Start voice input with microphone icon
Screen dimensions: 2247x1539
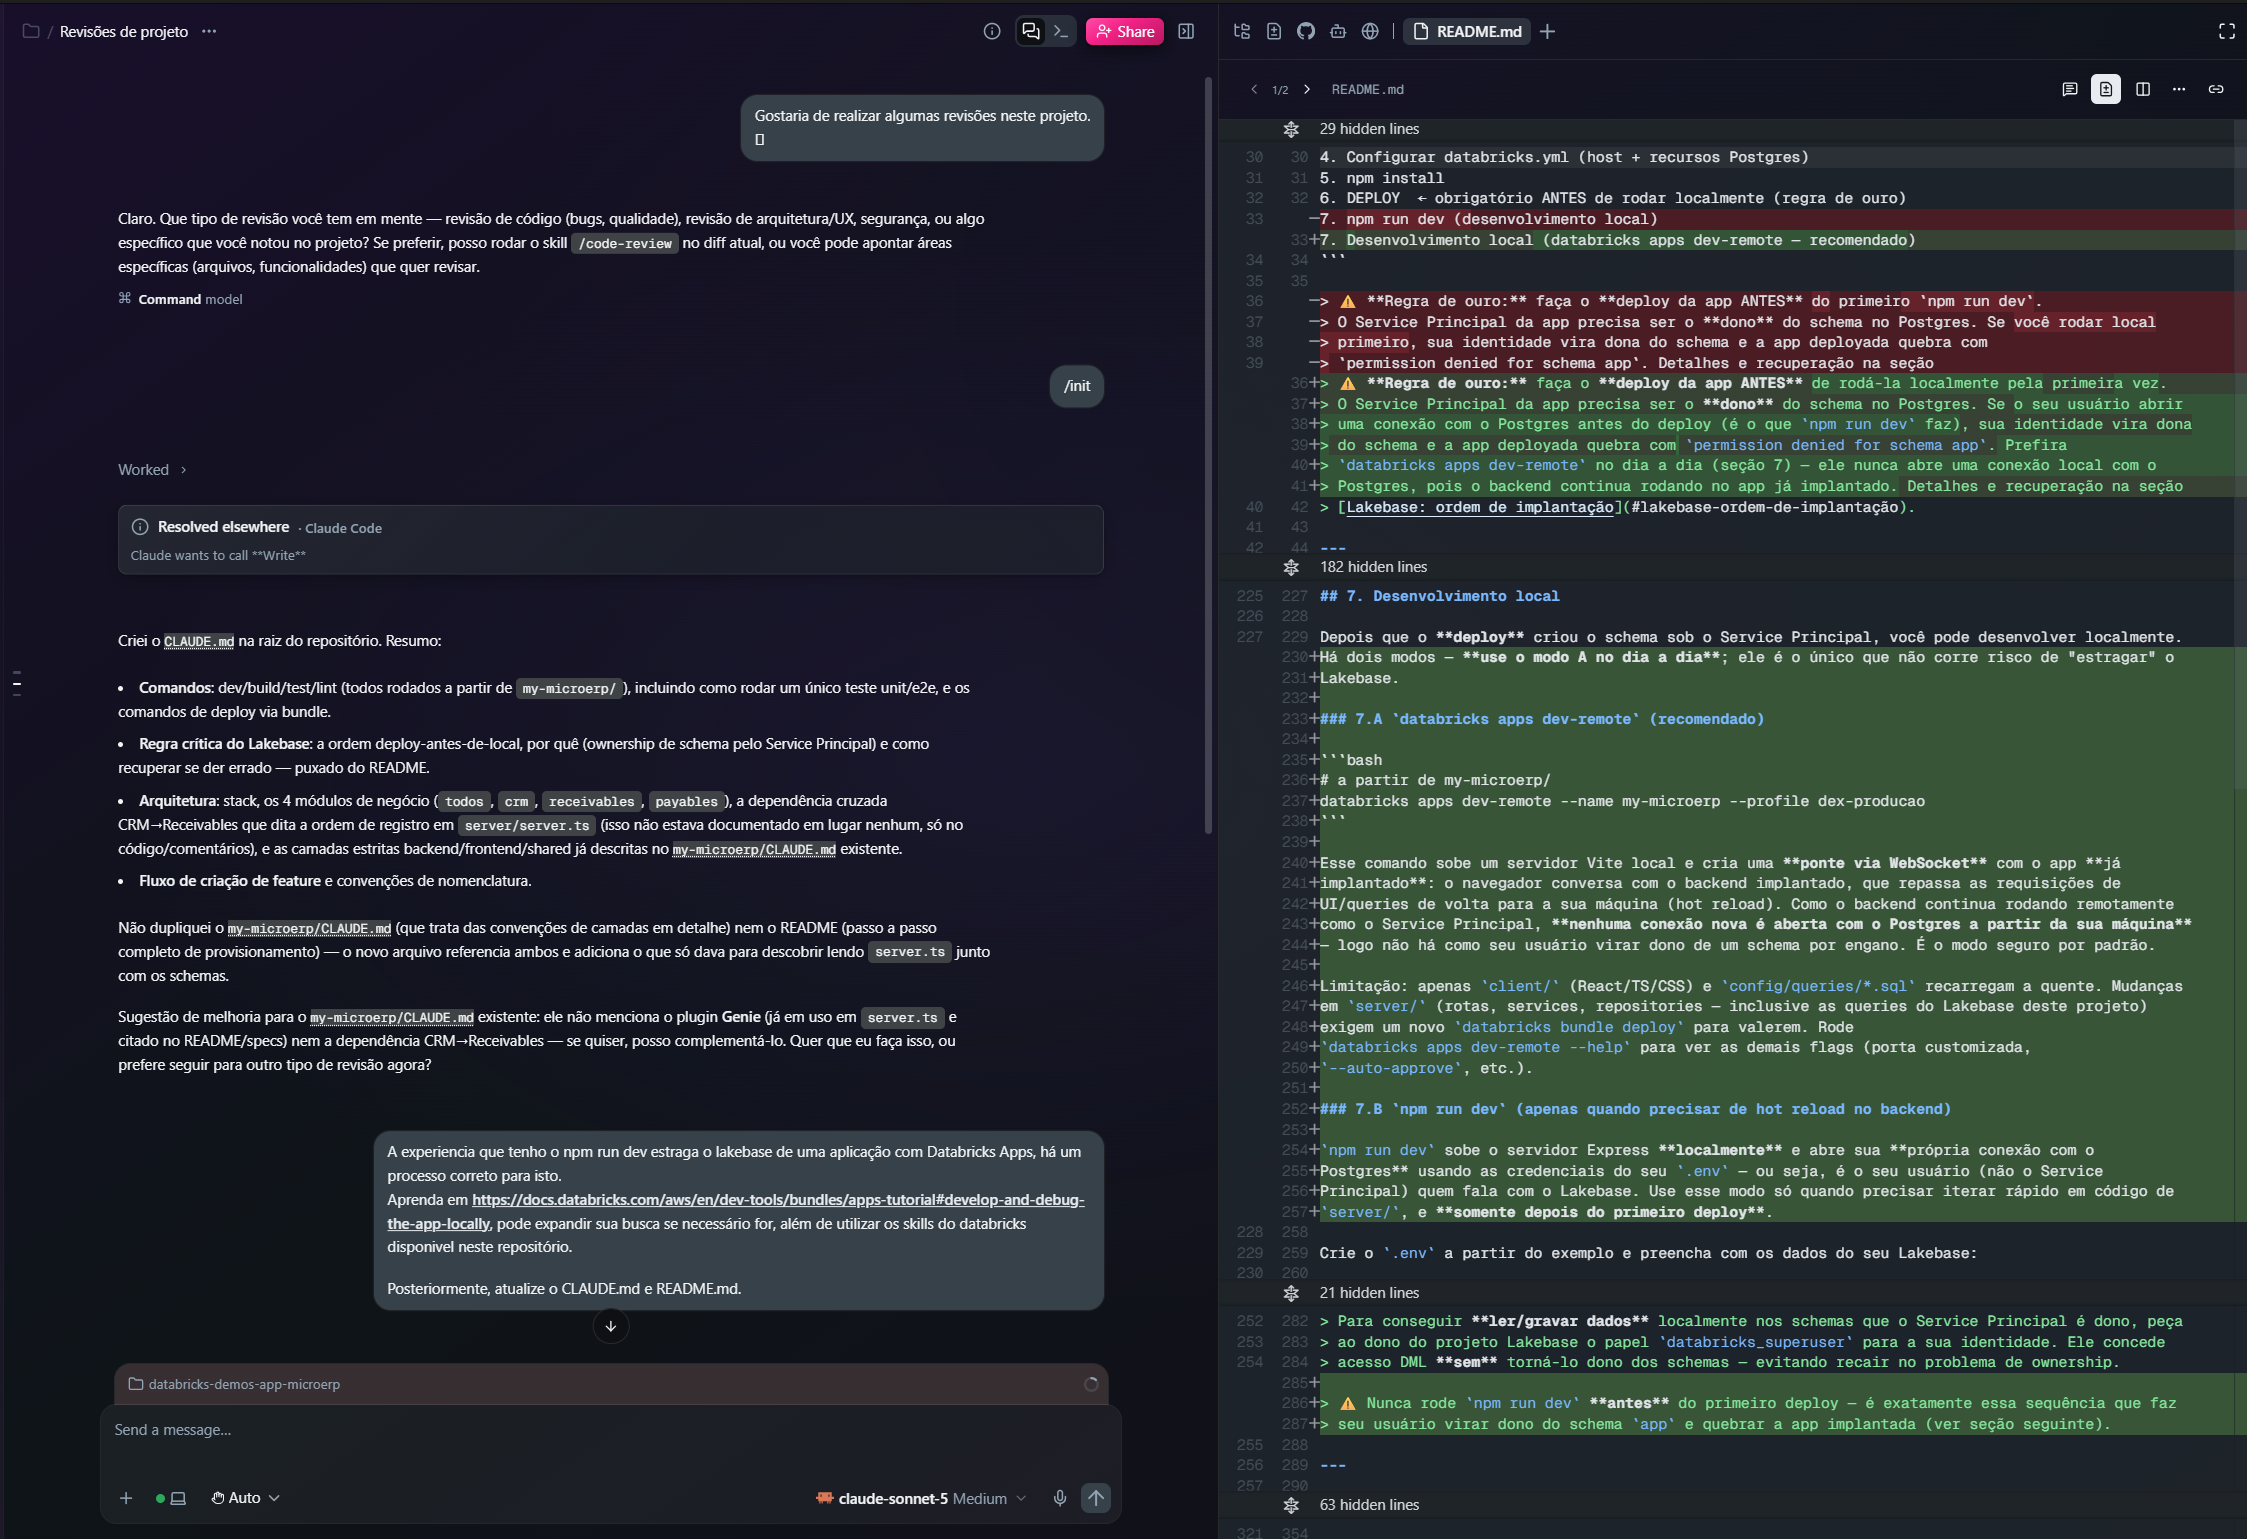(1060, 1498)
